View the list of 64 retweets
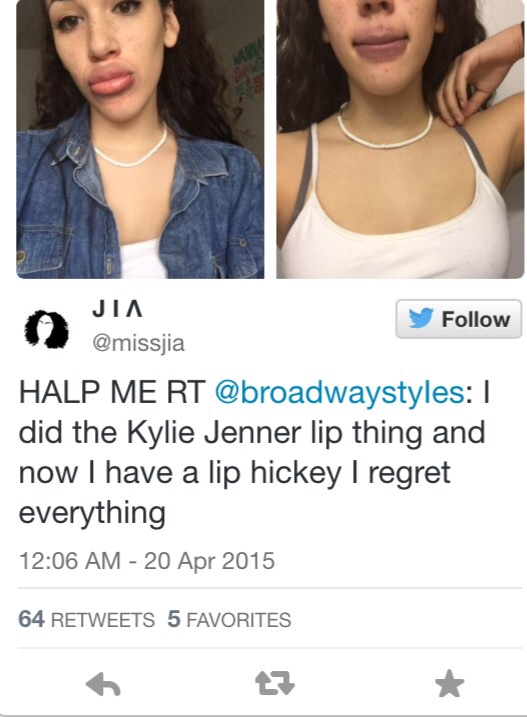Screen dimensions: 527x717 (x=86, y=620)
